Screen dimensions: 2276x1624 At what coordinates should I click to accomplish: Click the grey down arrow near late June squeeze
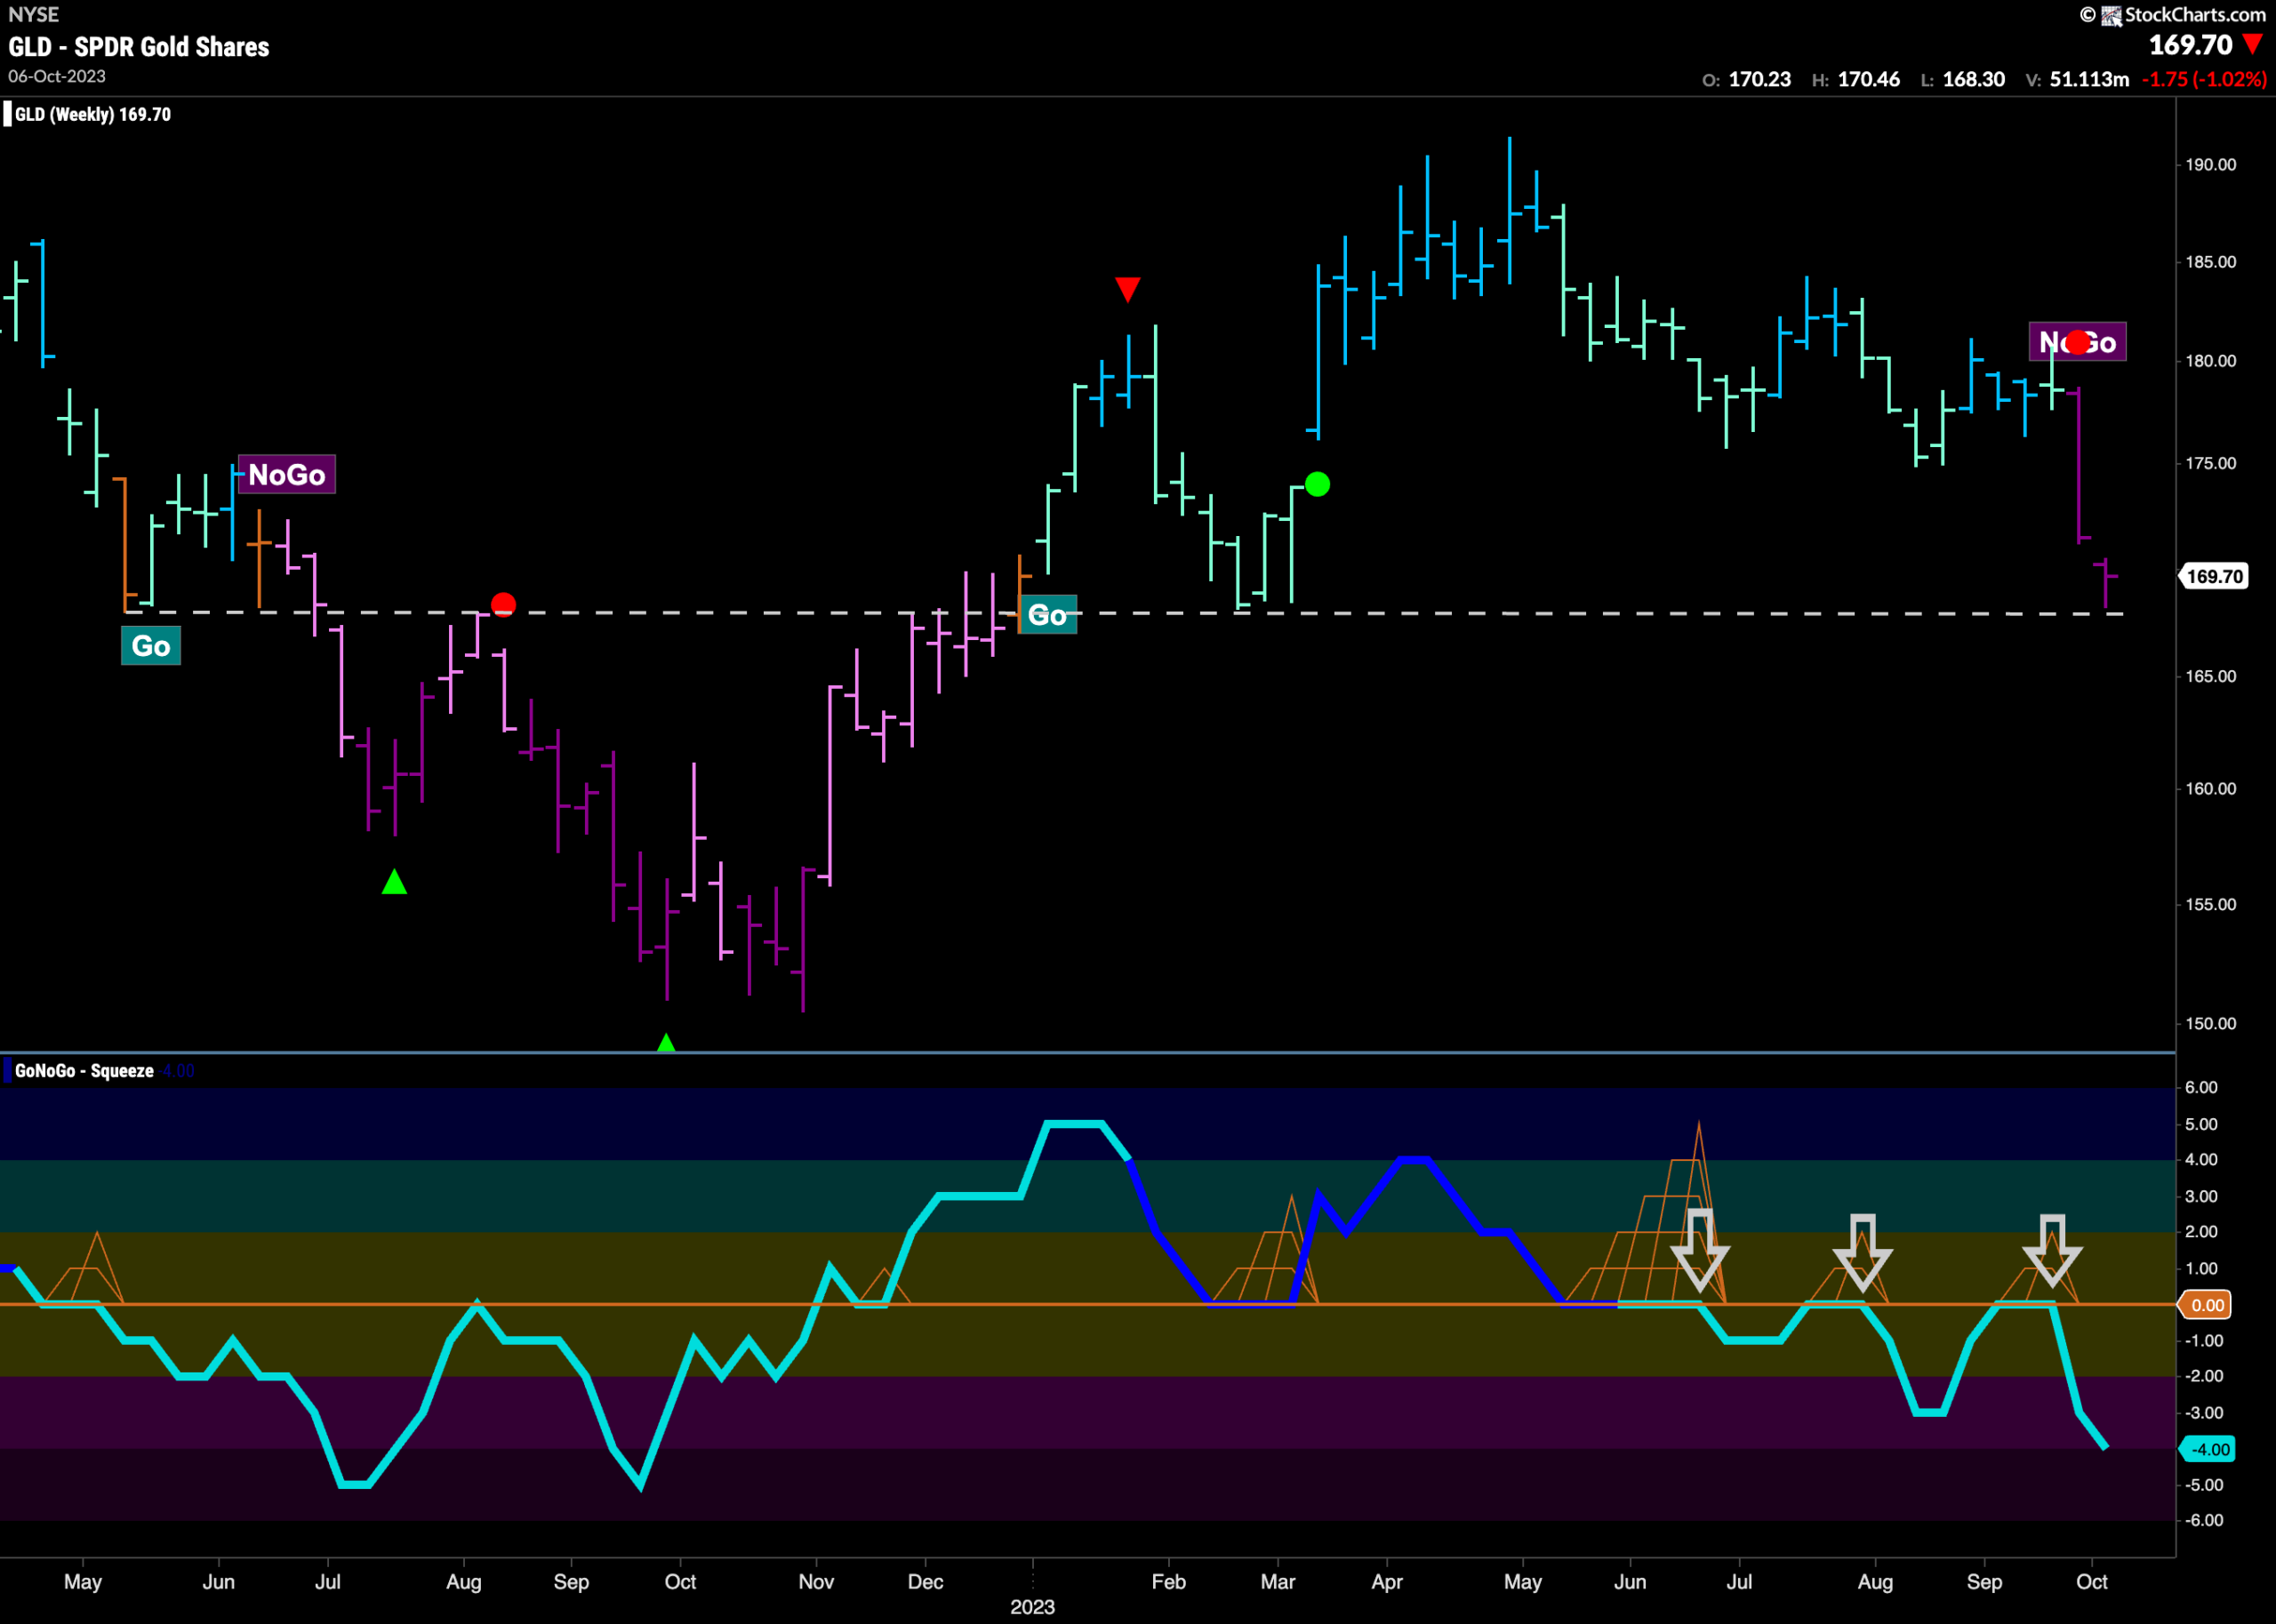[1700, 1249]
